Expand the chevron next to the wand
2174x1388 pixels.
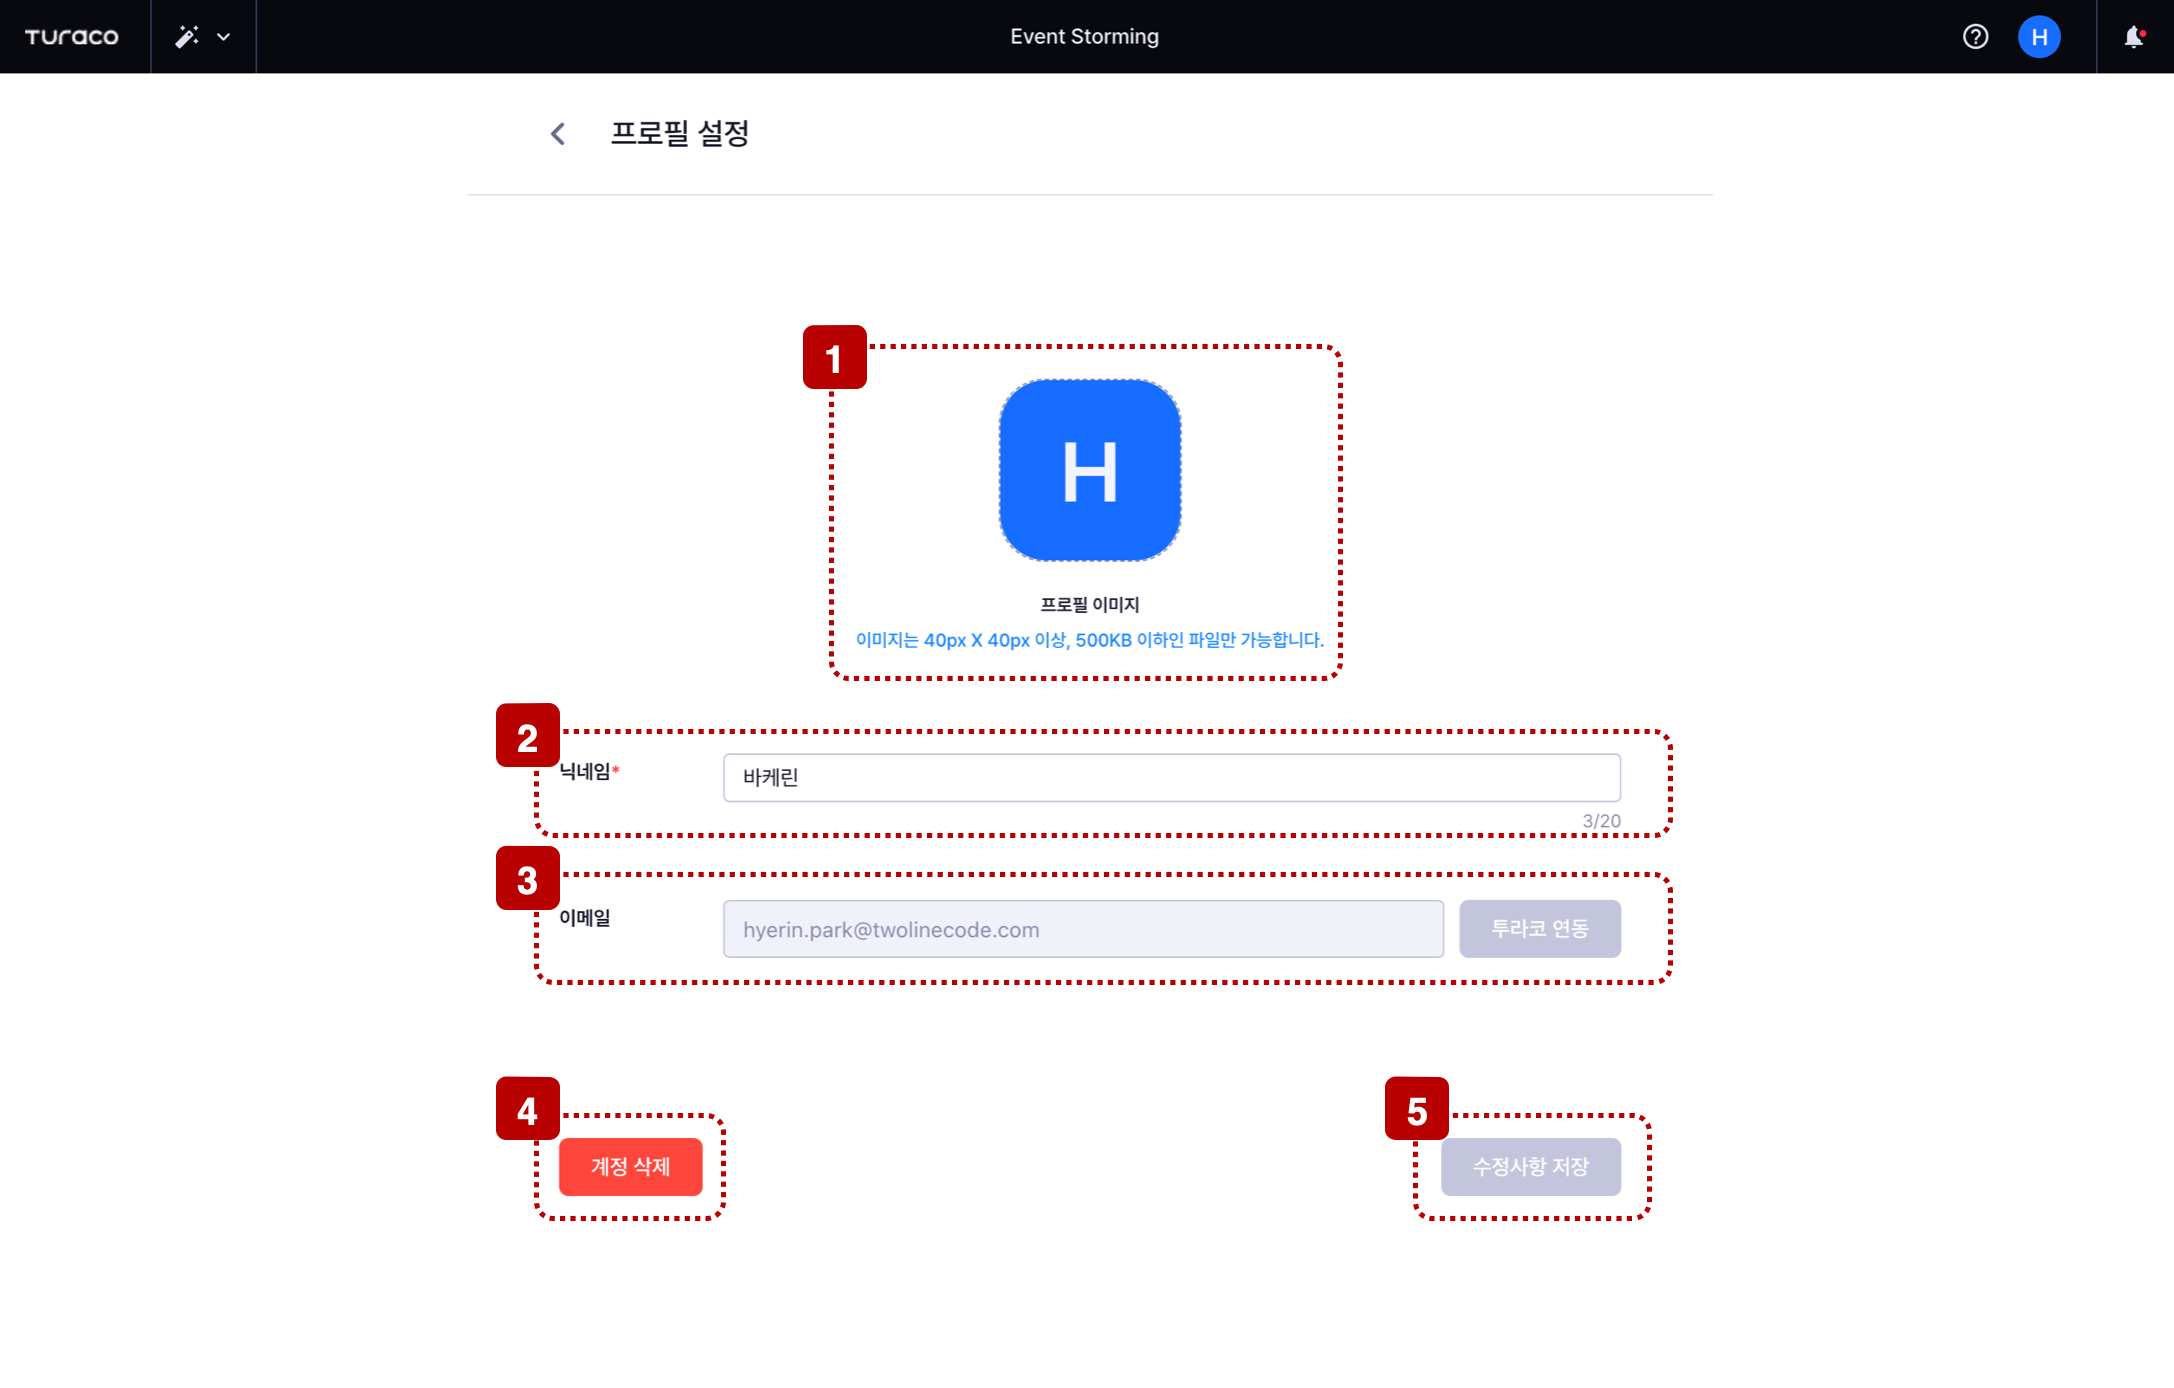224,37
